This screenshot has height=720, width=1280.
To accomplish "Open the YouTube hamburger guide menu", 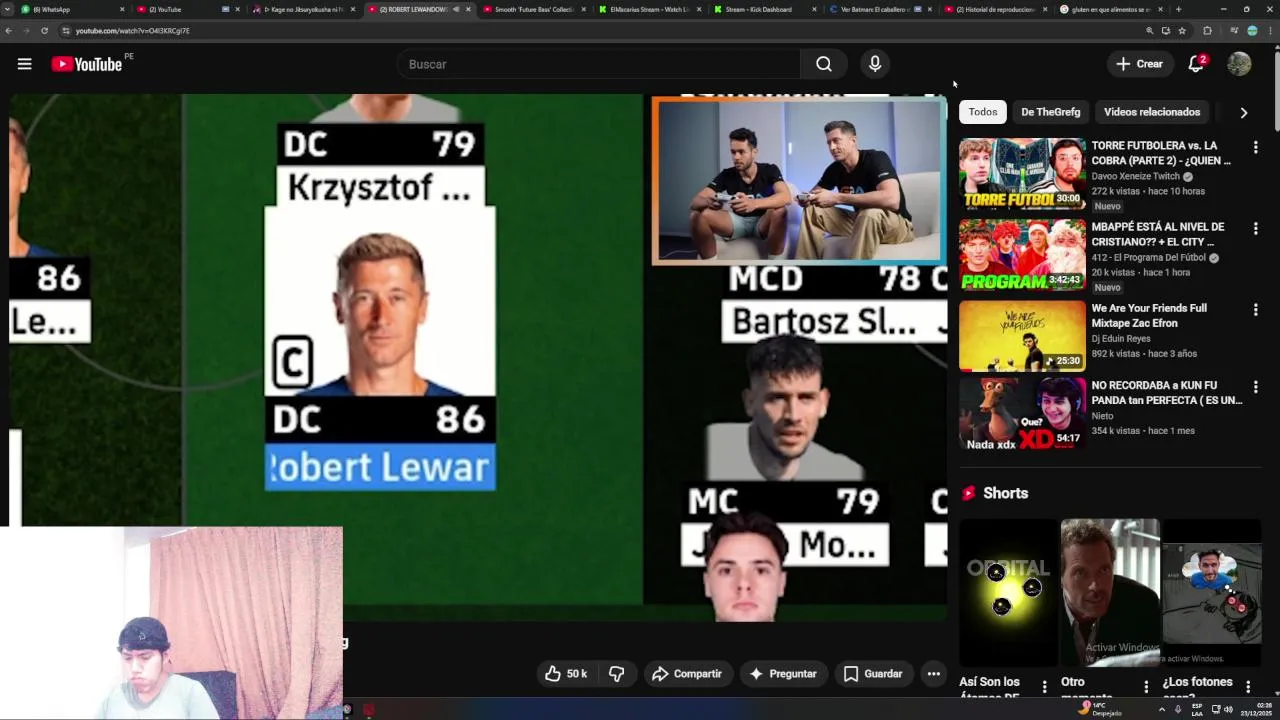I will (24, 64).
